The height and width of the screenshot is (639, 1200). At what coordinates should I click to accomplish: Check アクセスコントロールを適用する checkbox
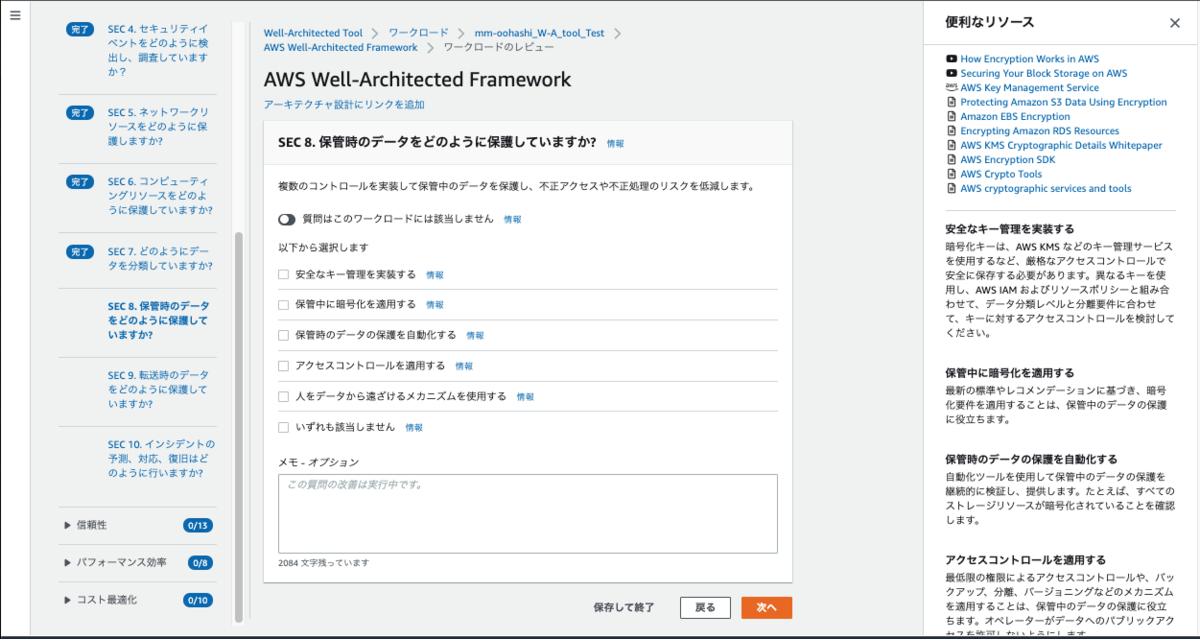[284, 366]
